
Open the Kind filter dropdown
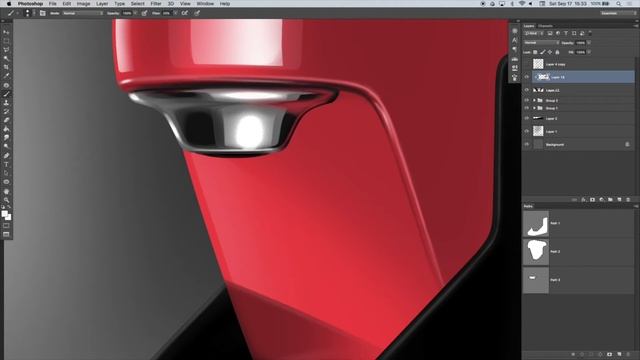[x=533, y=33]
